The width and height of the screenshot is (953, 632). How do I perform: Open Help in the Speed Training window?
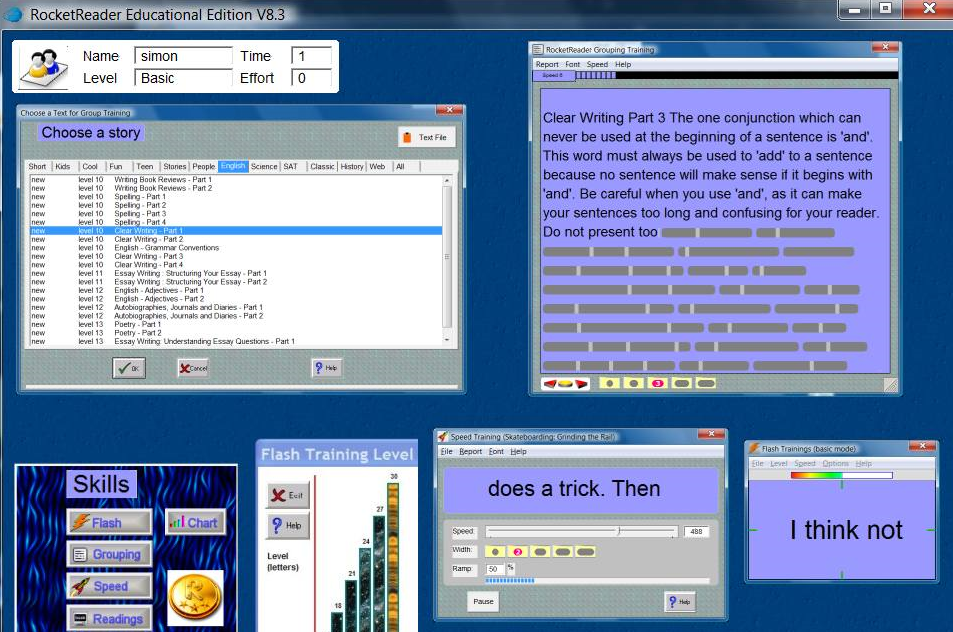(x=679, y=602)
